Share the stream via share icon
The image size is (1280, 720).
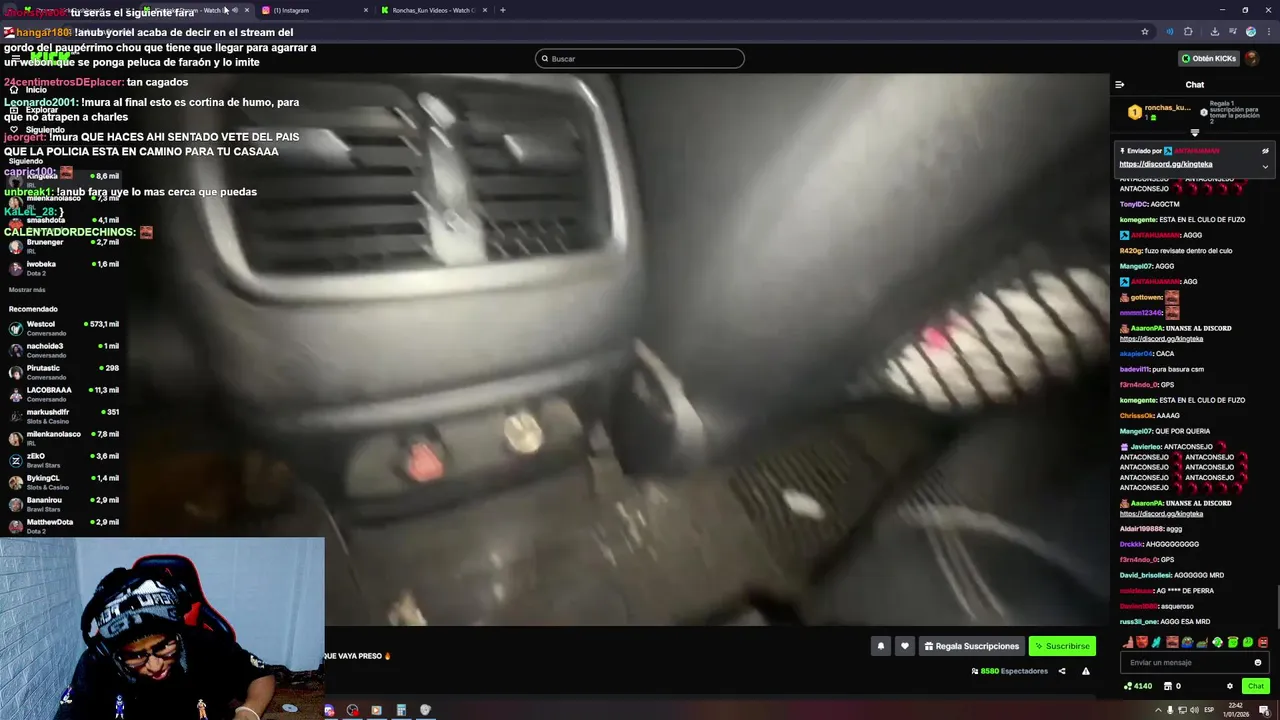click(x=1062, y=671)
